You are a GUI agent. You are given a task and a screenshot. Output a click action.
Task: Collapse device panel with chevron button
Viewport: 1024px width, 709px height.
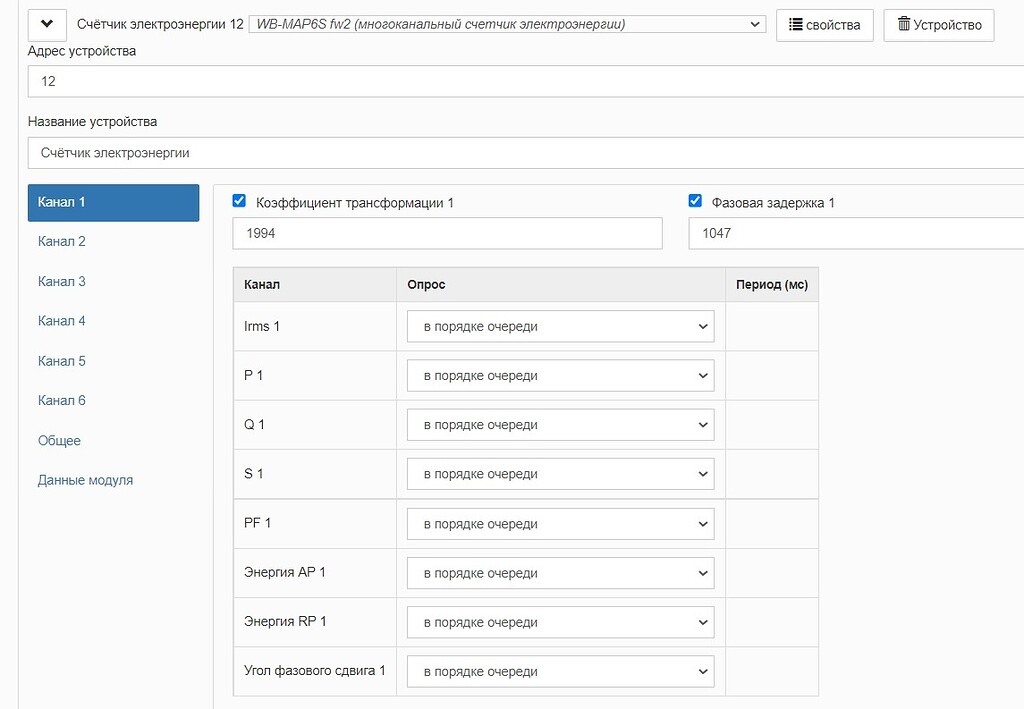pyautogui.click(x=47, y=24)
